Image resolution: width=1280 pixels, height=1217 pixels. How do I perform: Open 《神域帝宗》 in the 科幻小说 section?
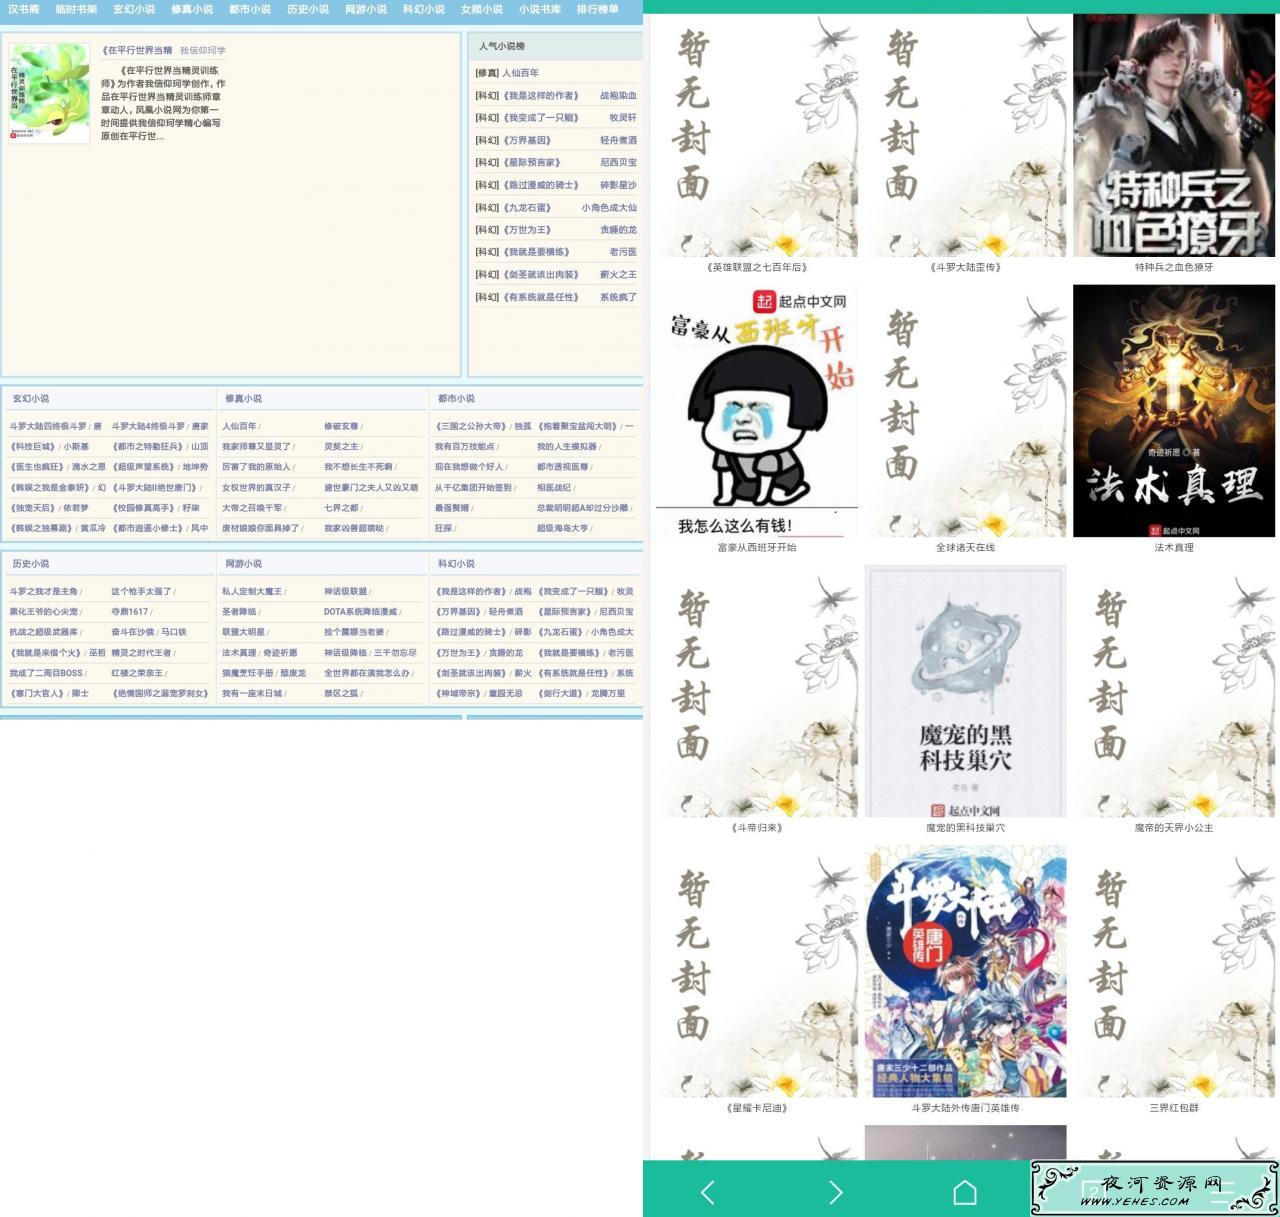point(459,693)
